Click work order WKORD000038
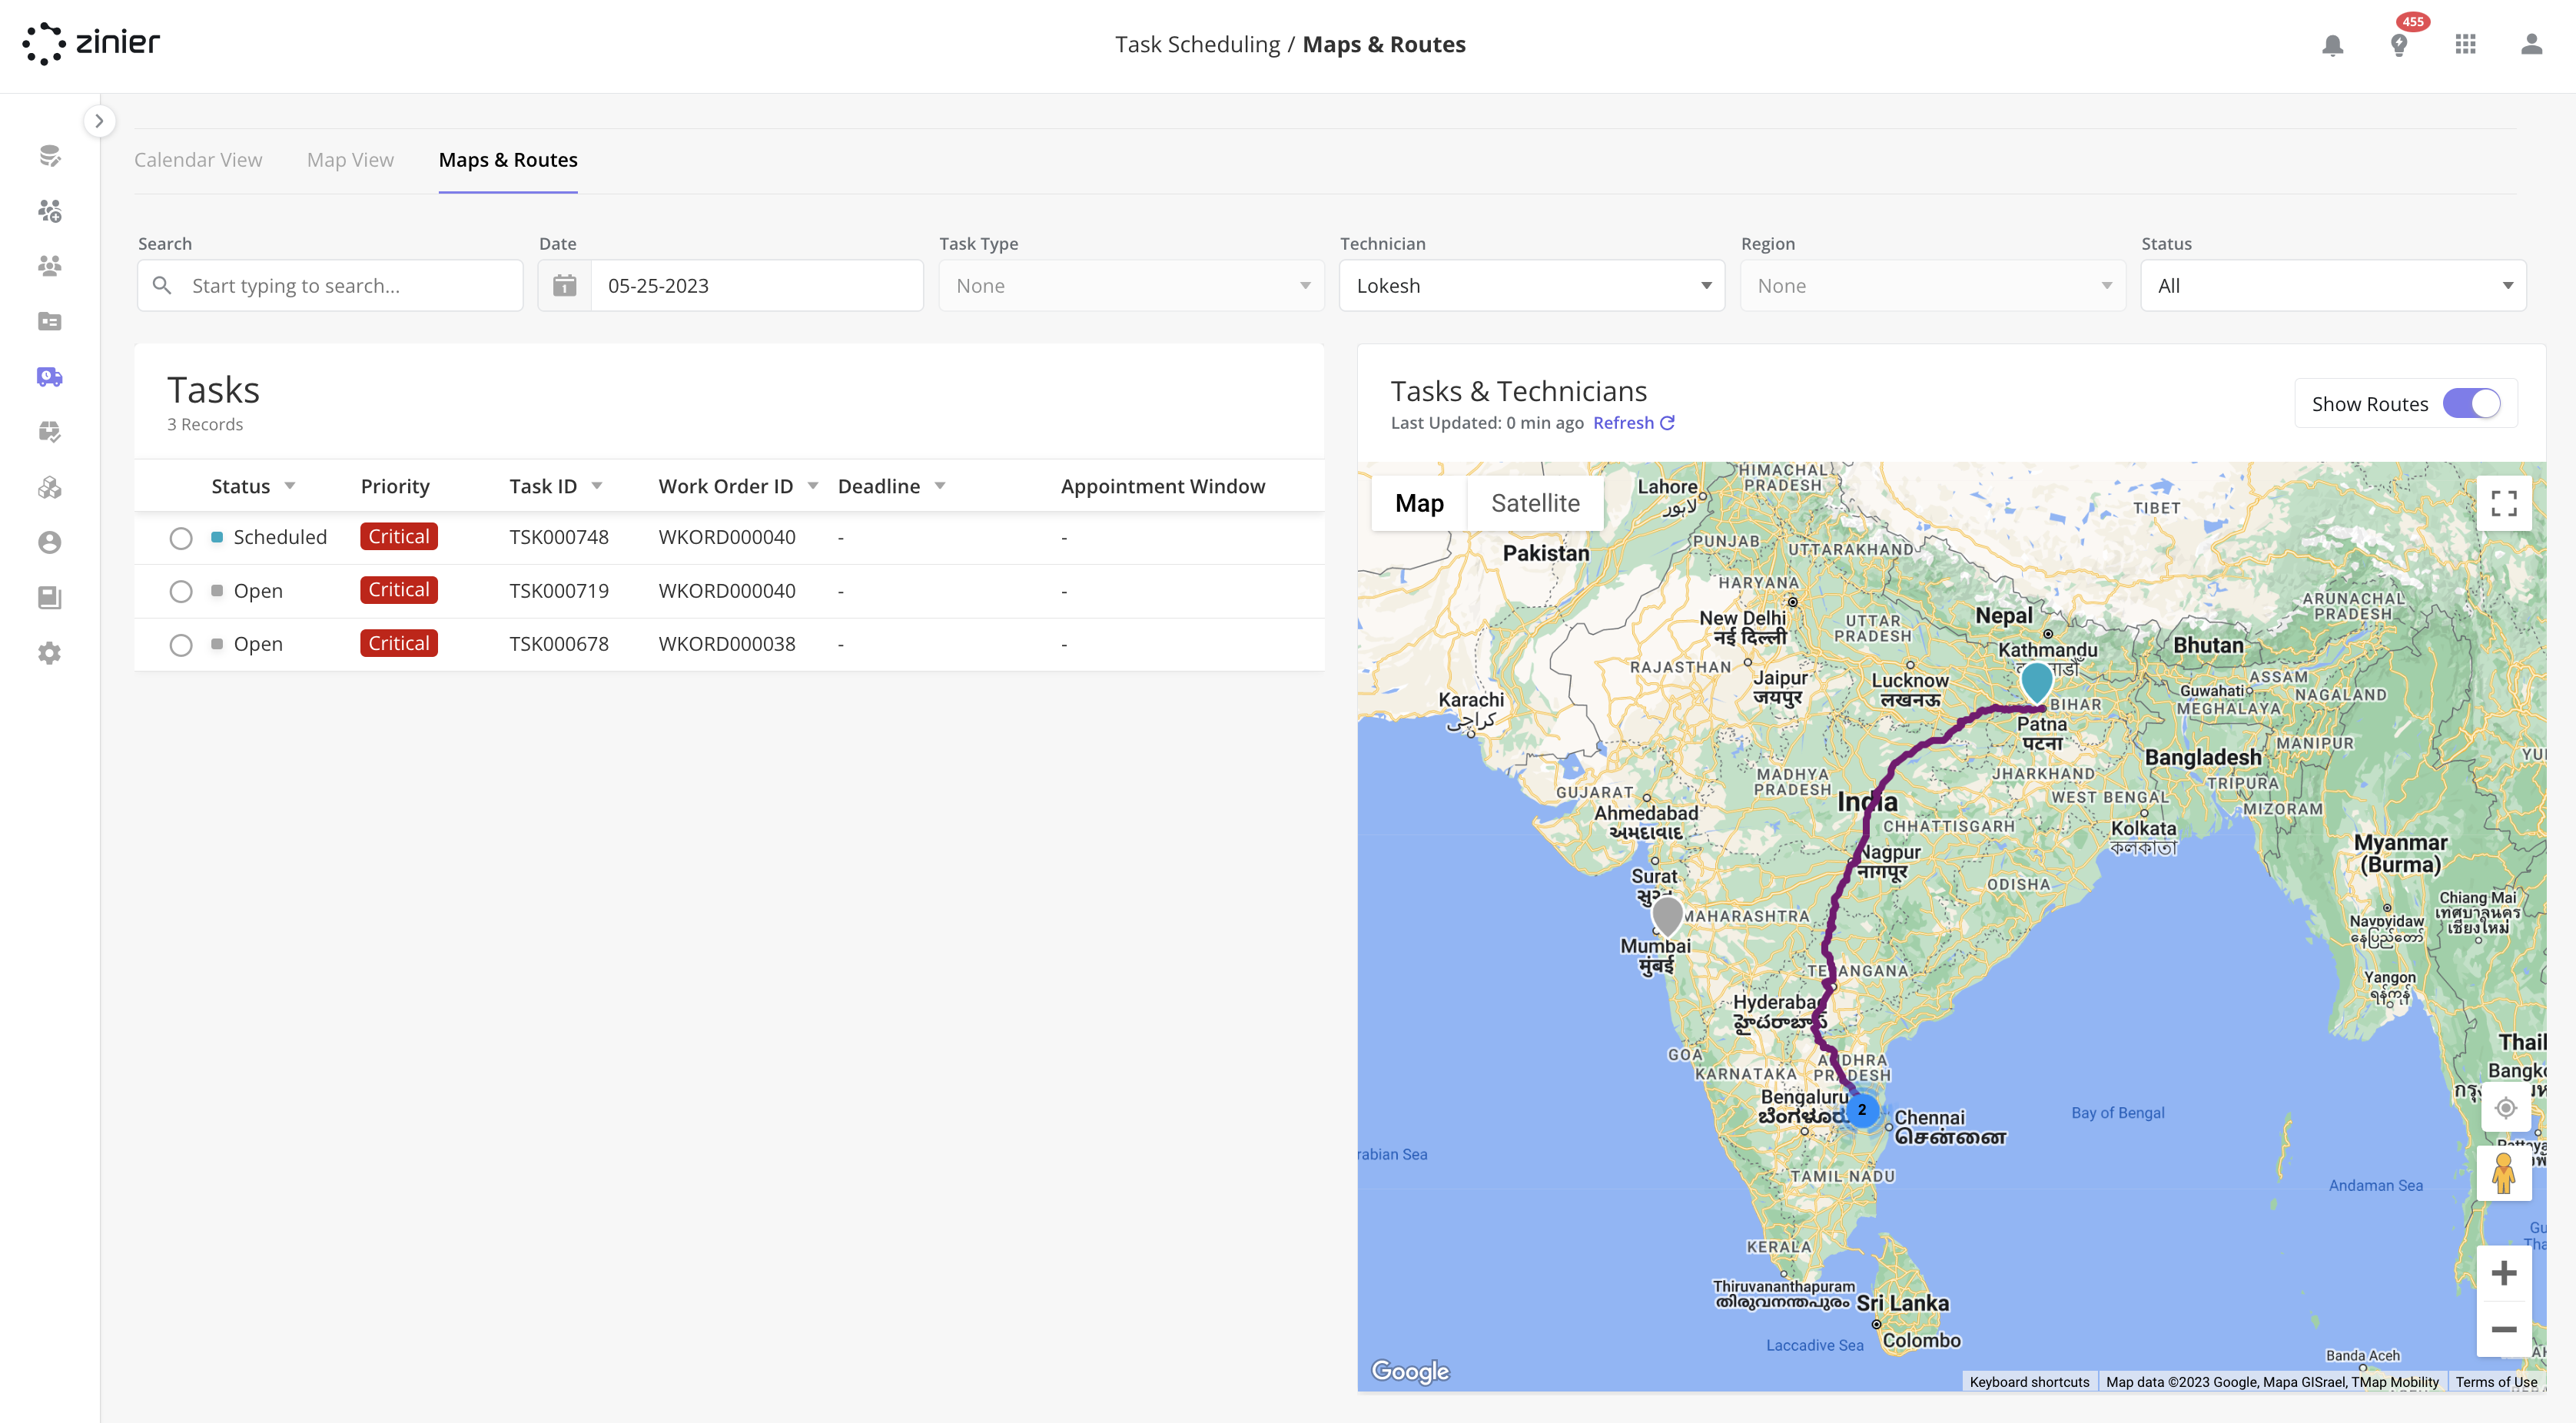Image resolution: width=2576 pixels, height=1423 pixels. 726,644
